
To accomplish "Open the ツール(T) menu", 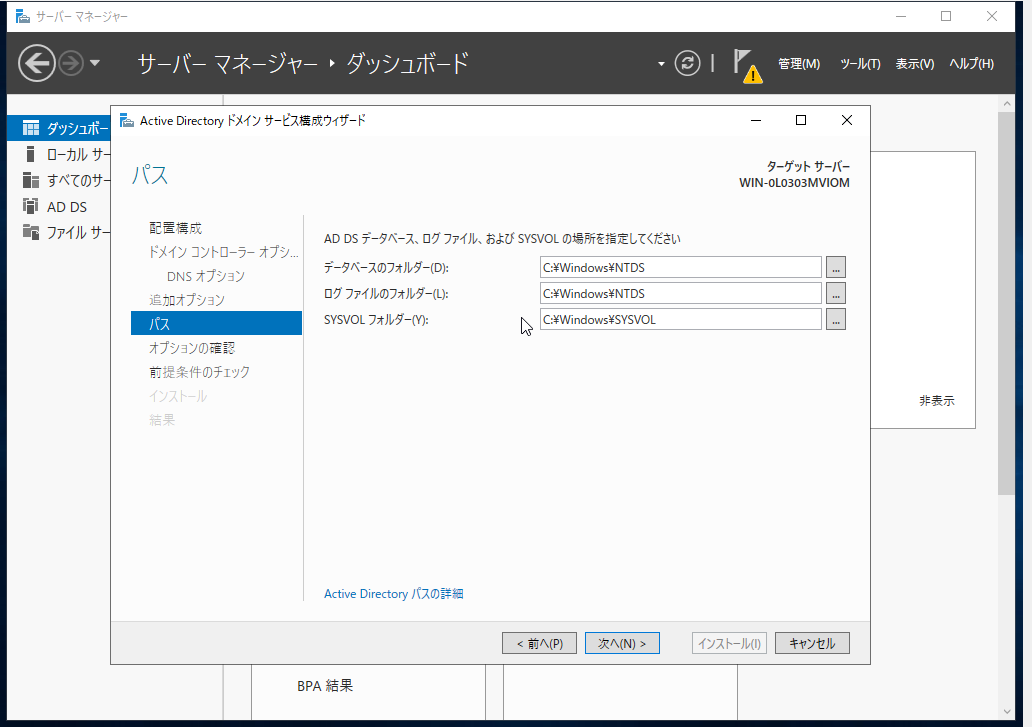I will click(860, 64).
